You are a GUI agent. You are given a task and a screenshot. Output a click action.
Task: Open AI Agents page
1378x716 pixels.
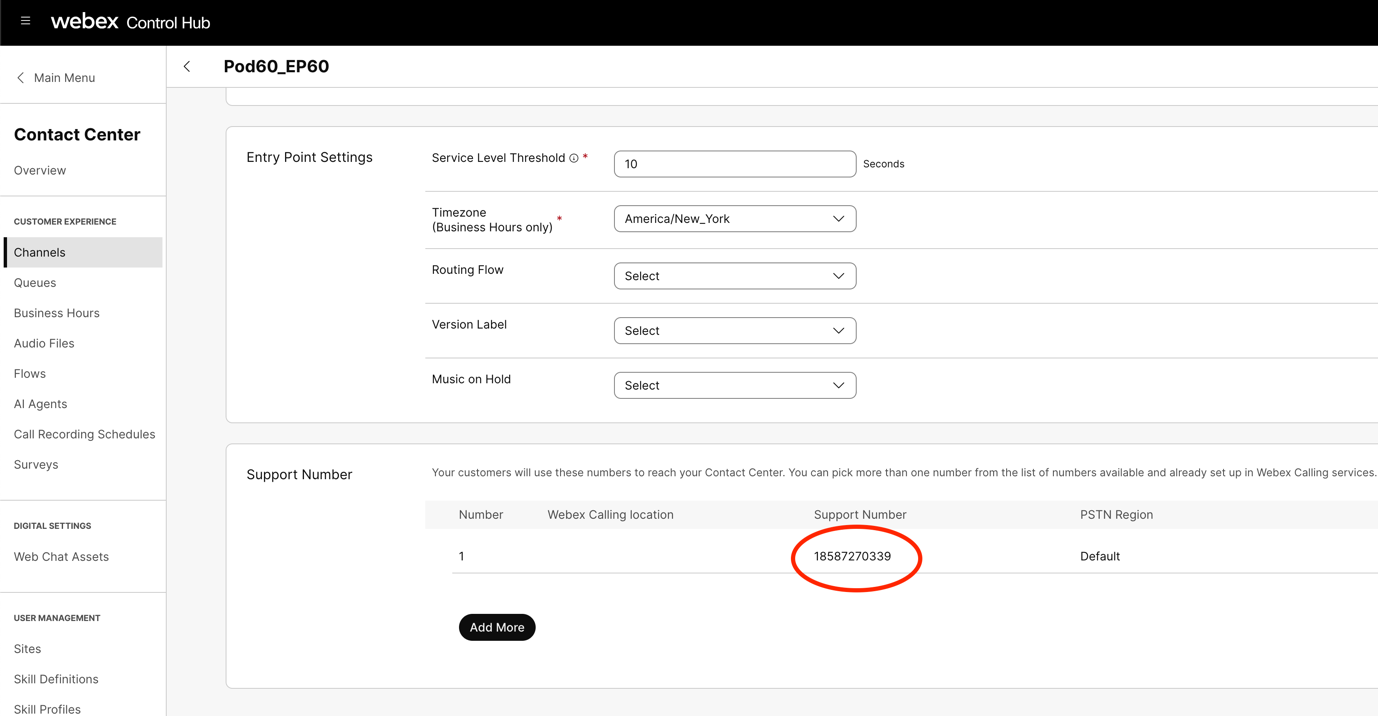coord(41,404)
